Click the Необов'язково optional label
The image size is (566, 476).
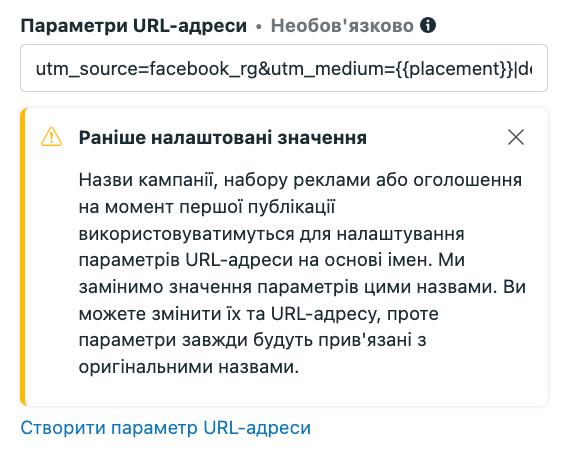(342, 26)
